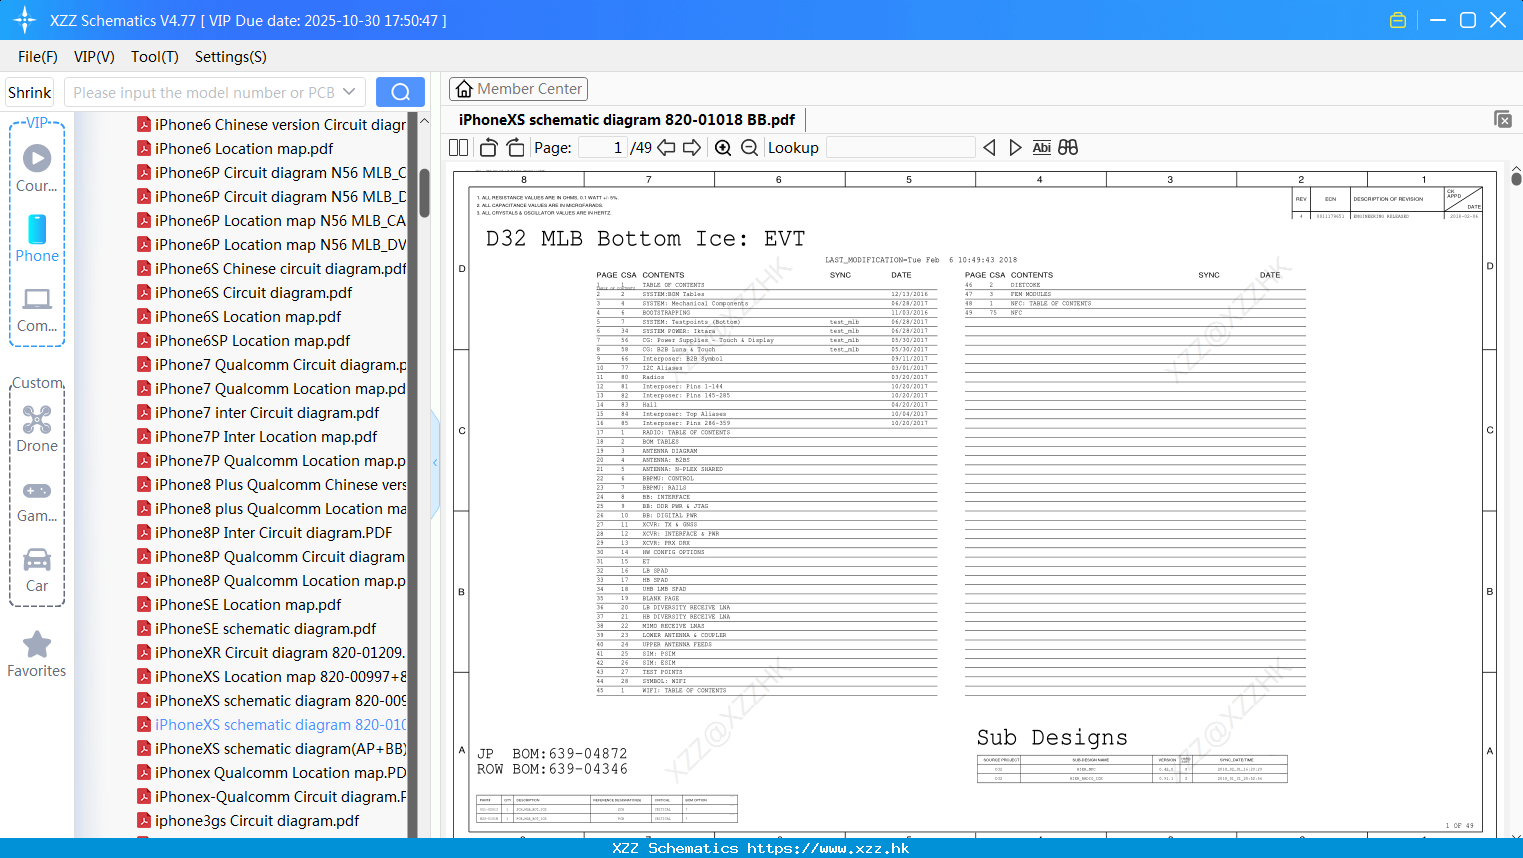Click the Shrink button
The image size is (1523, 858).
pyautogui.click(x=30, y=92)
